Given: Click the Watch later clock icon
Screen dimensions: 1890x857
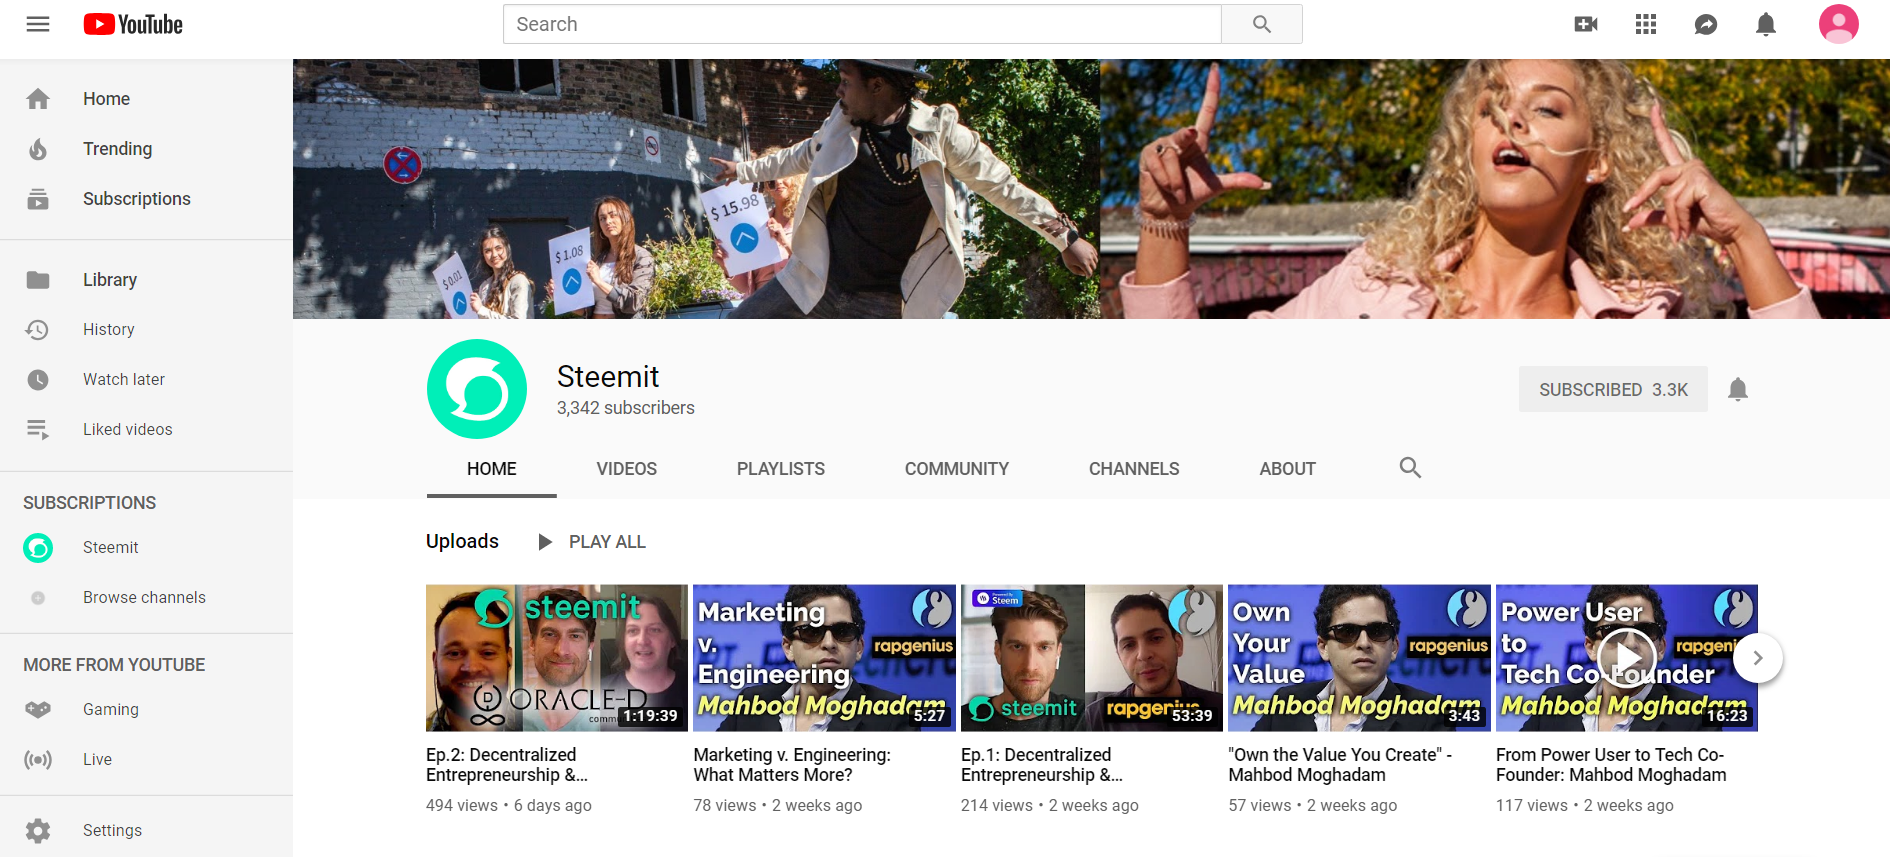Looking at the screenshot, I should [x=38, y=379].
